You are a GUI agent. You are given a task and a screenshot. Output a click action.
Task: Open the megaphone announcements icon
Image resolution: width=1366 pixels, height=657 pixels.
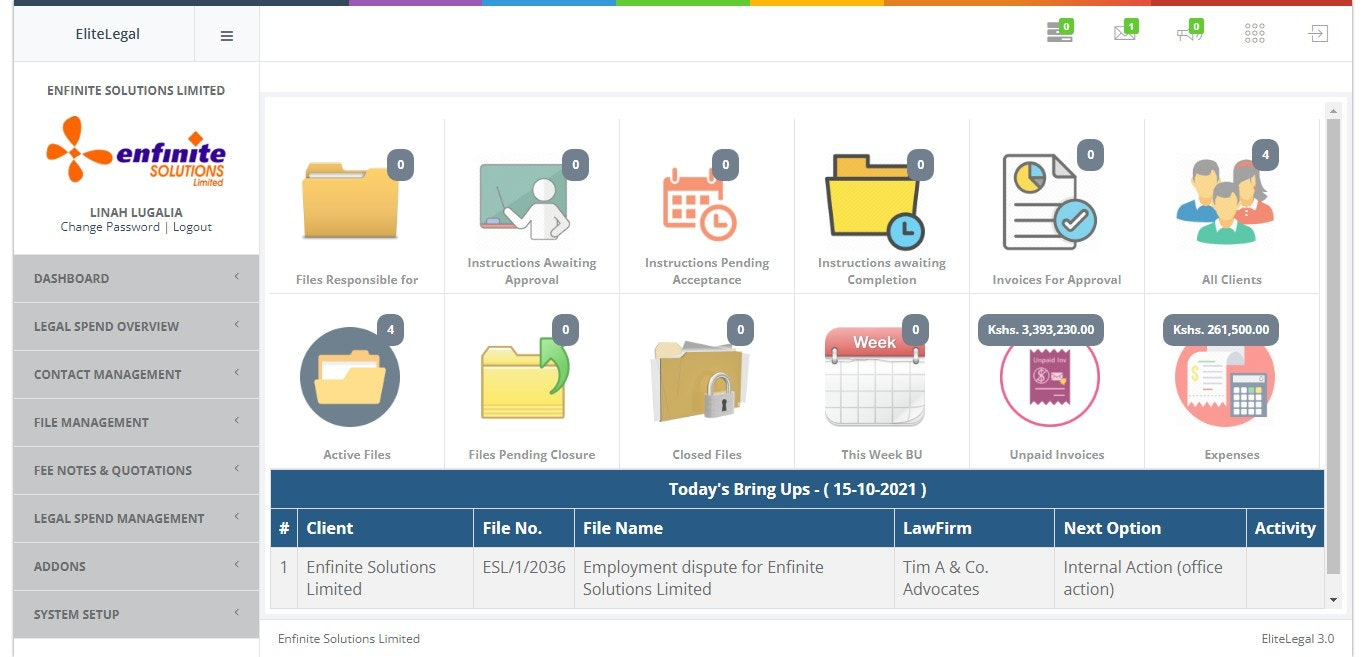1189,33
